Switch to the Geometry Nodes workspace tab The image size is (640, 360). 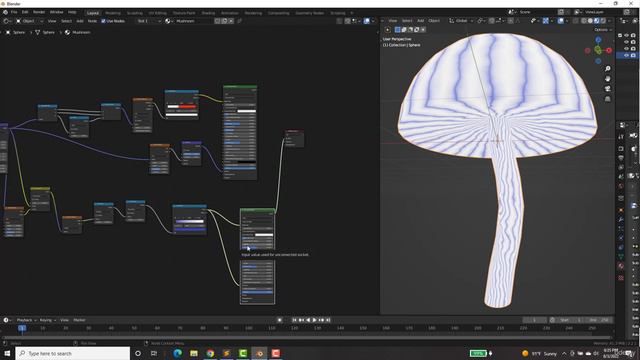310,13
